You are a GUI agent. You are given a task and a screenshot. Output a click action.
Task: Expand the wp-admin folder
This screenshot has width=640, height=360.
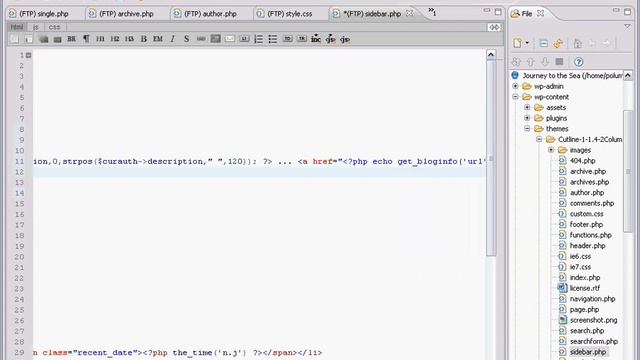coord(515,86)
